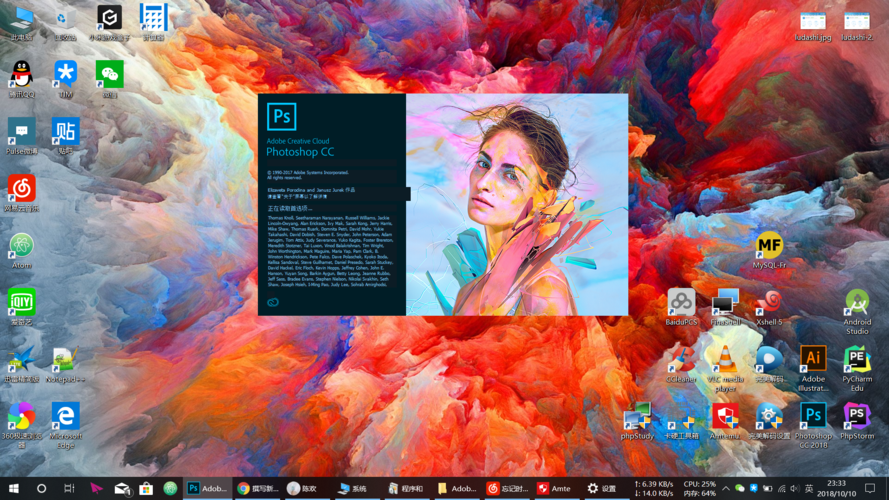This screenshot has width=889, height=500.
Task: Switch to the Adobe Photoshop taskbar button
Action: pyautogui.click(x=208, y=488)
